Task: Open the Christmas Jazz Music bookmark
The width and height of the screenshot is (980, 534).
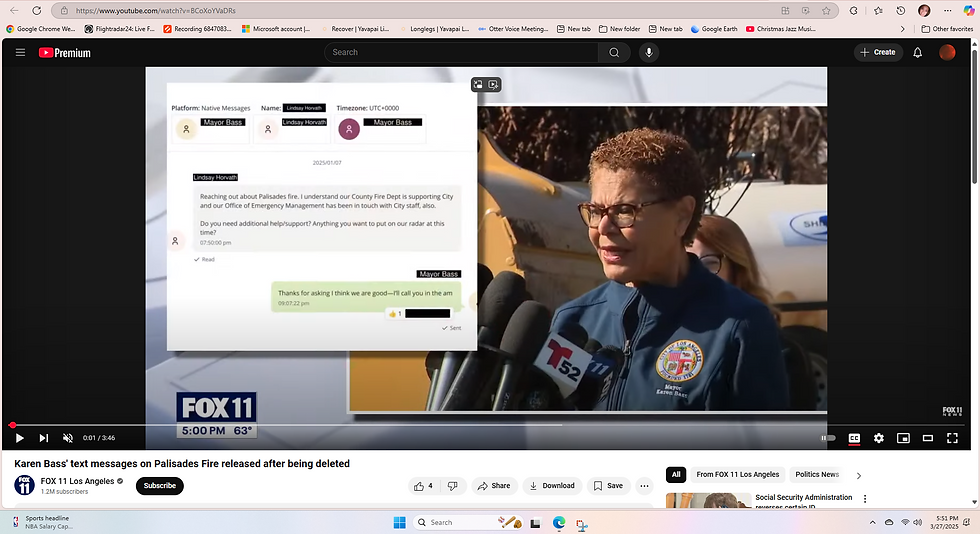Action: click(781, 29)
